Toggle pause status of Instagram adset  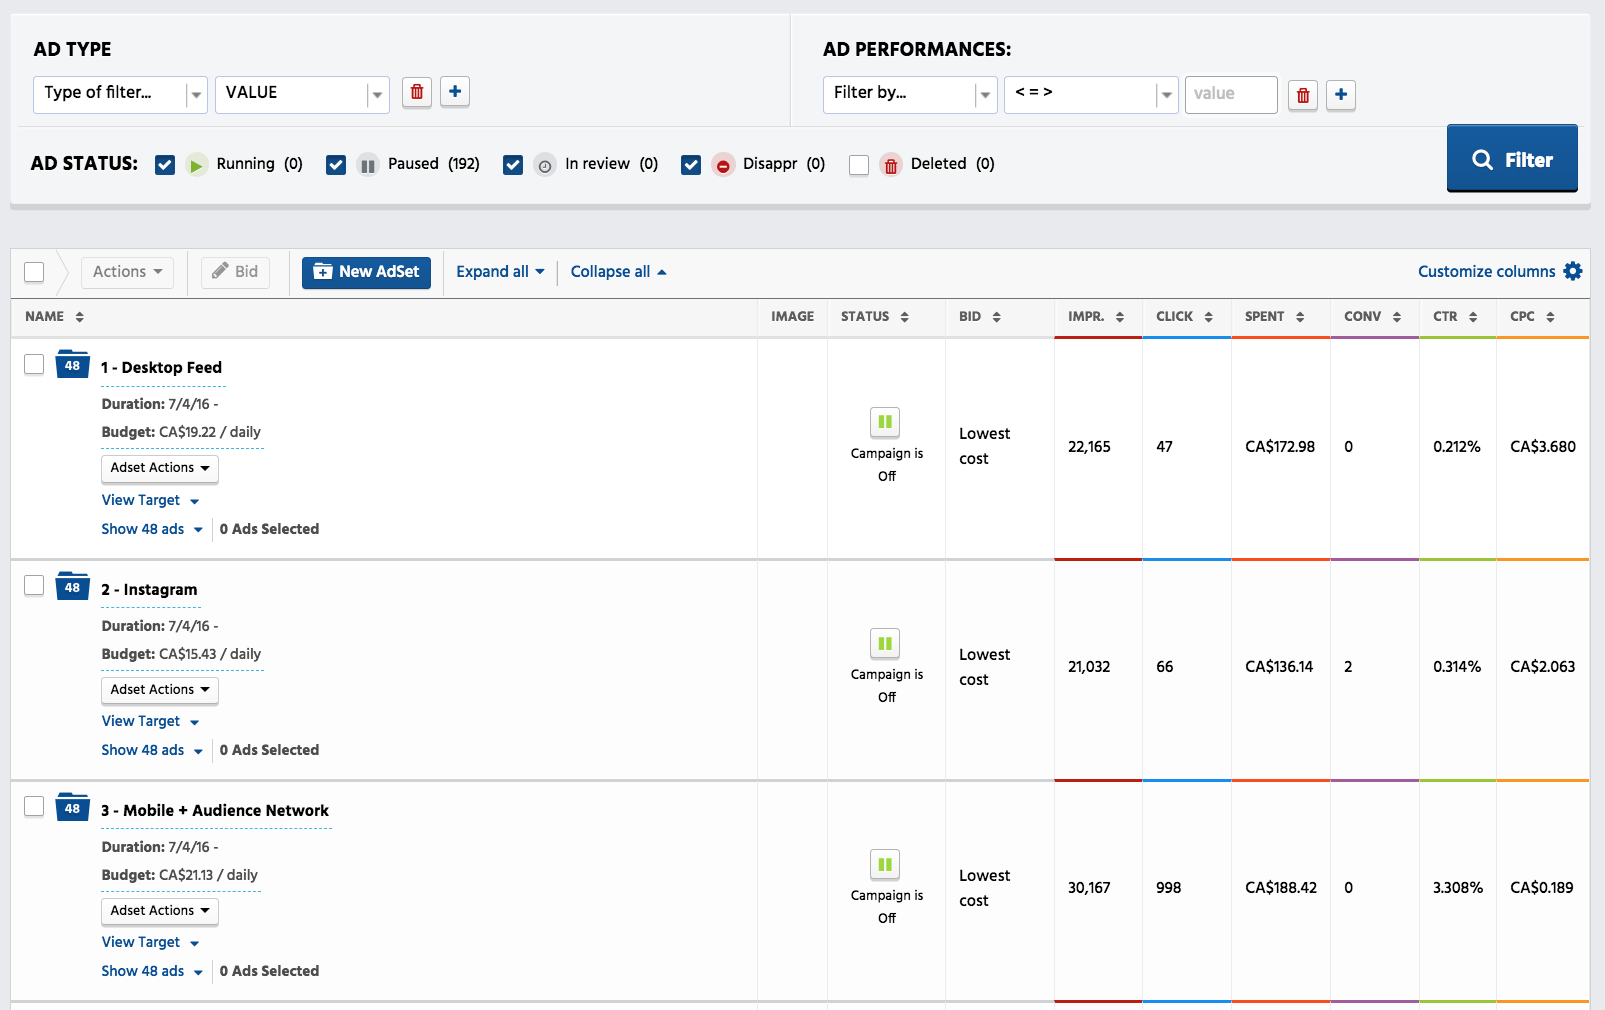point(885,643)
